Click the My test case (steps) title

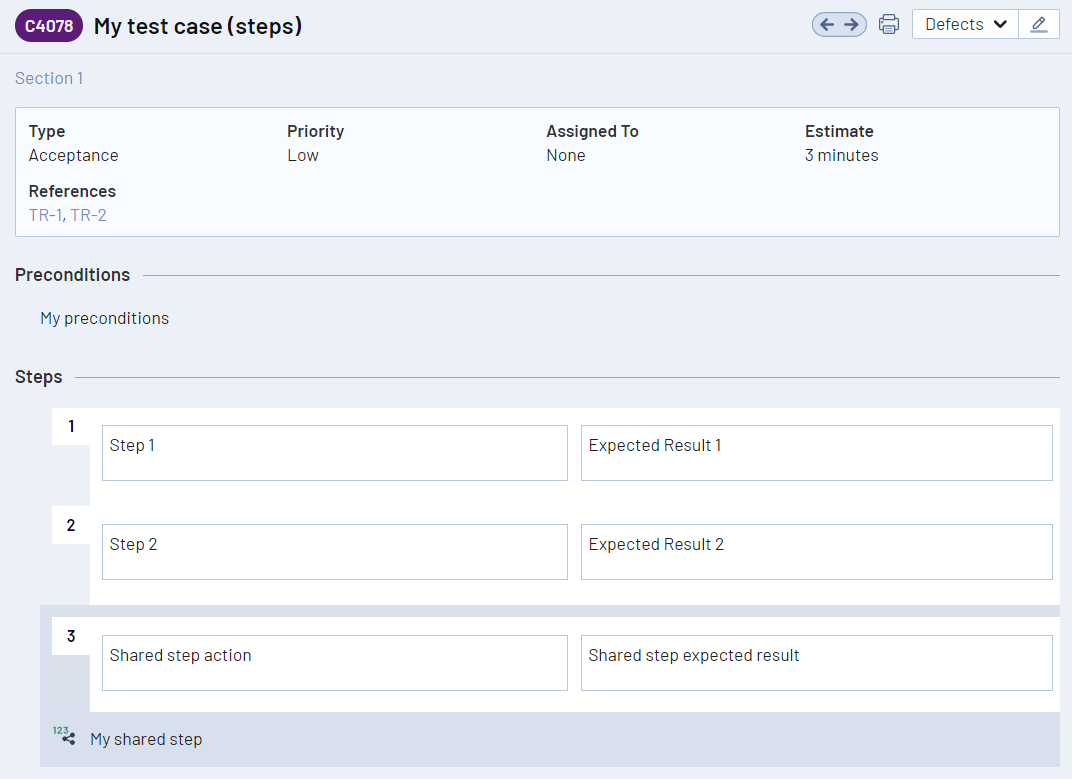click(x=198, y=26)
